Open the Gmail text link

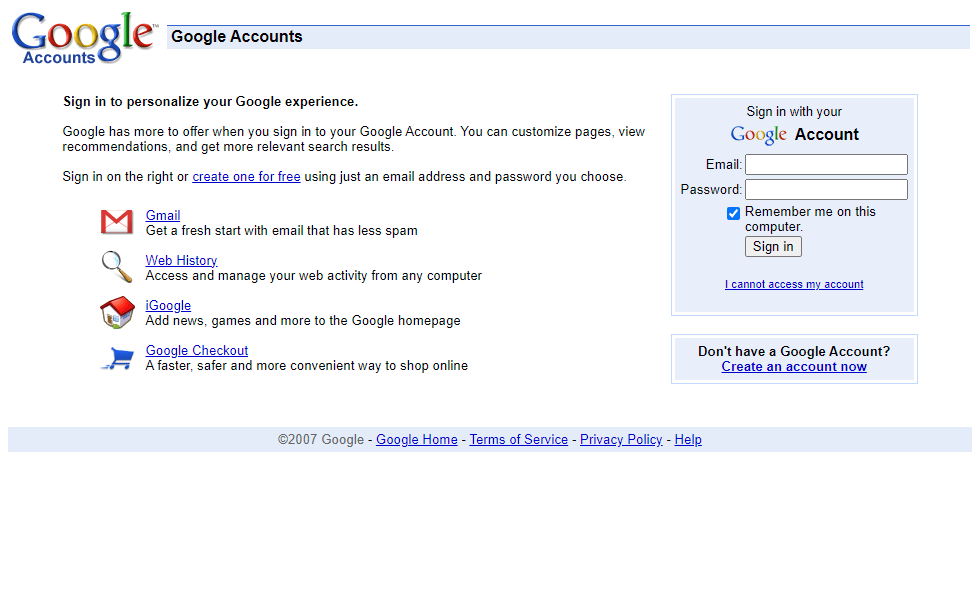[x=162, y=216]
